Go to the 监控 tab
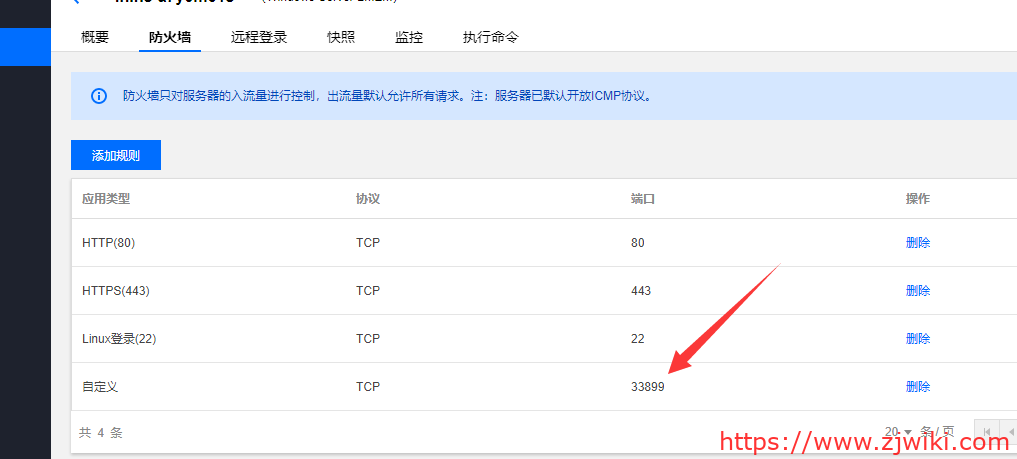 (x=409, y=37)
